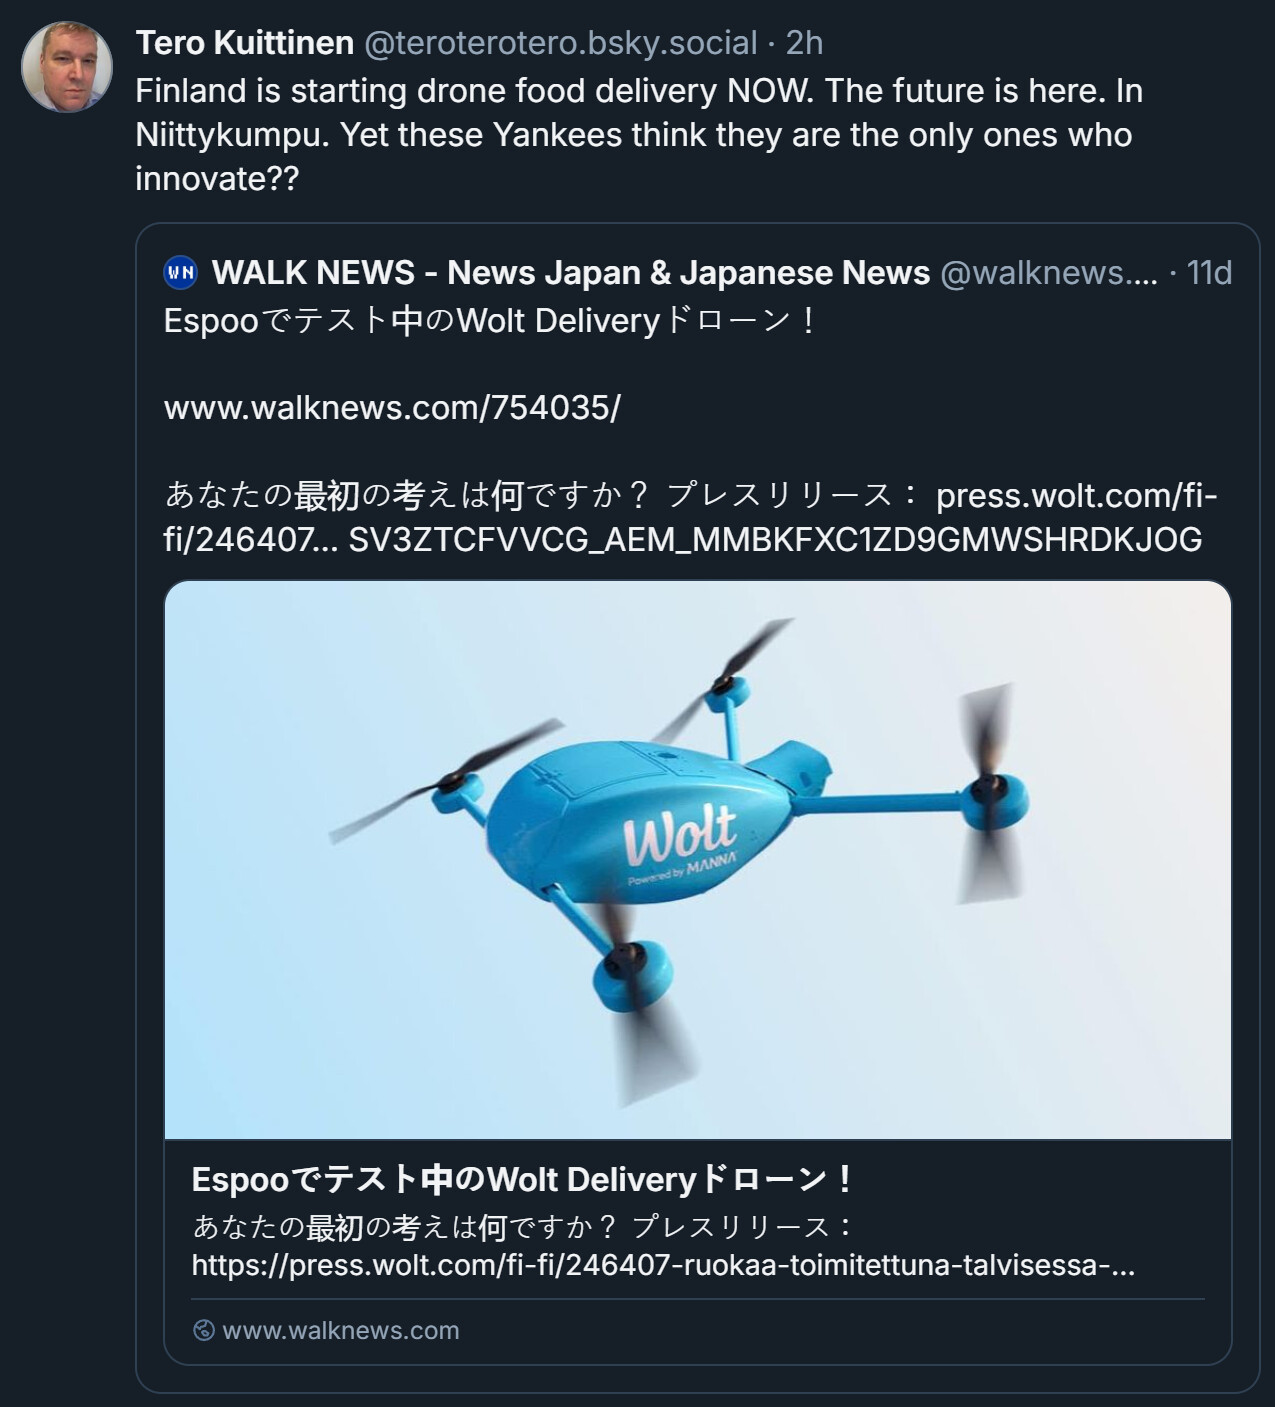Click the @walknews handle in quoted post

click(x=1048, y=272)
